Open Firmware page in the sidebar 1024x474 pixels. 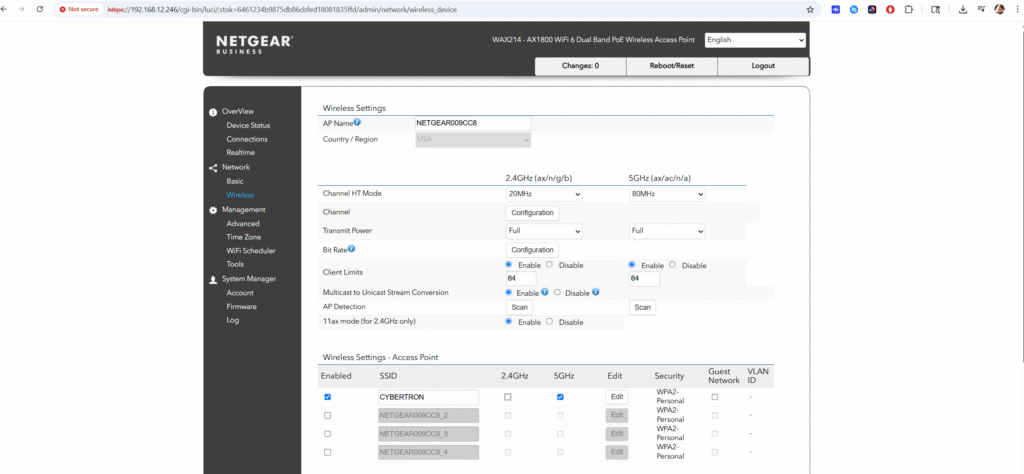pyautogui.click(x=242, y=306)
